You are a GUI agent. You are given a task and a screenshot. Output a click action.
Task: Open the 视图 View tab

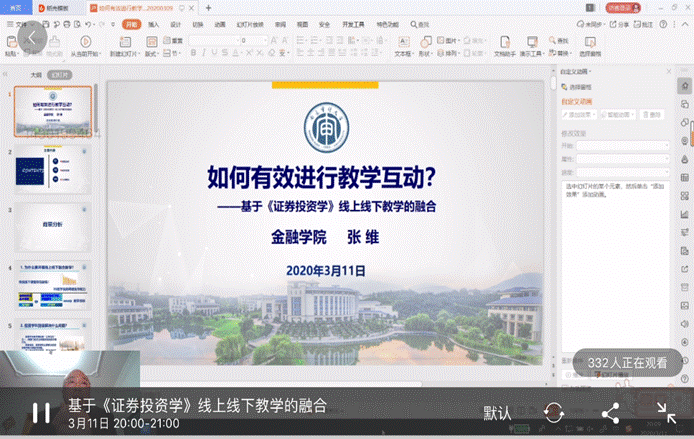(302, 24)
